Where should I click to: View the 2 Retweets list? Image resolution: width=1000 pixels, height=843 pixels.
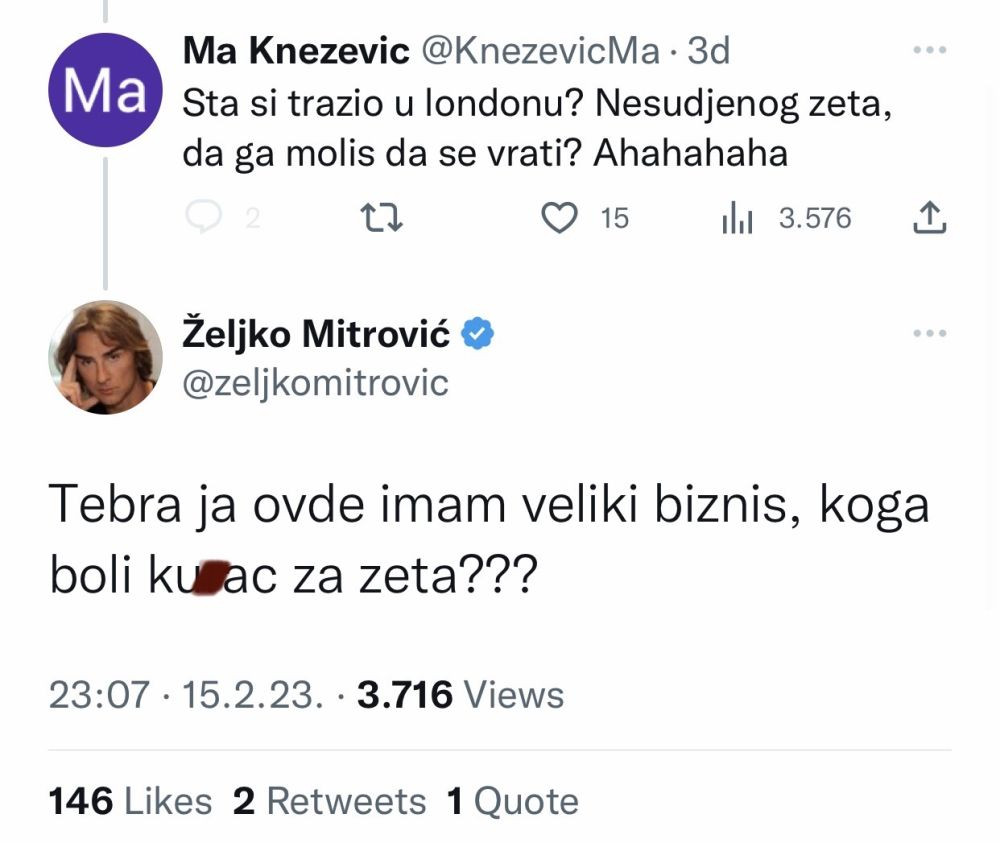tap(329, 801)
